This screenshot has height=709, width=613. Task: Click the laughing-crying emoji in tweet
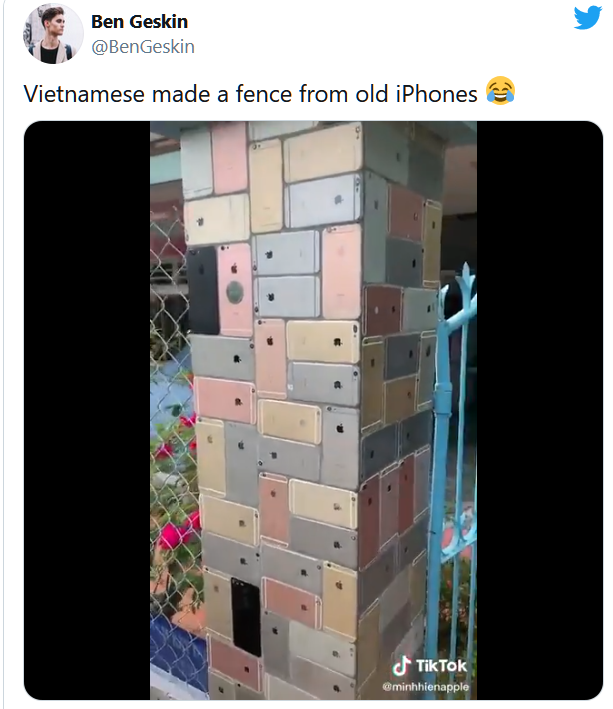pos(500,92)
